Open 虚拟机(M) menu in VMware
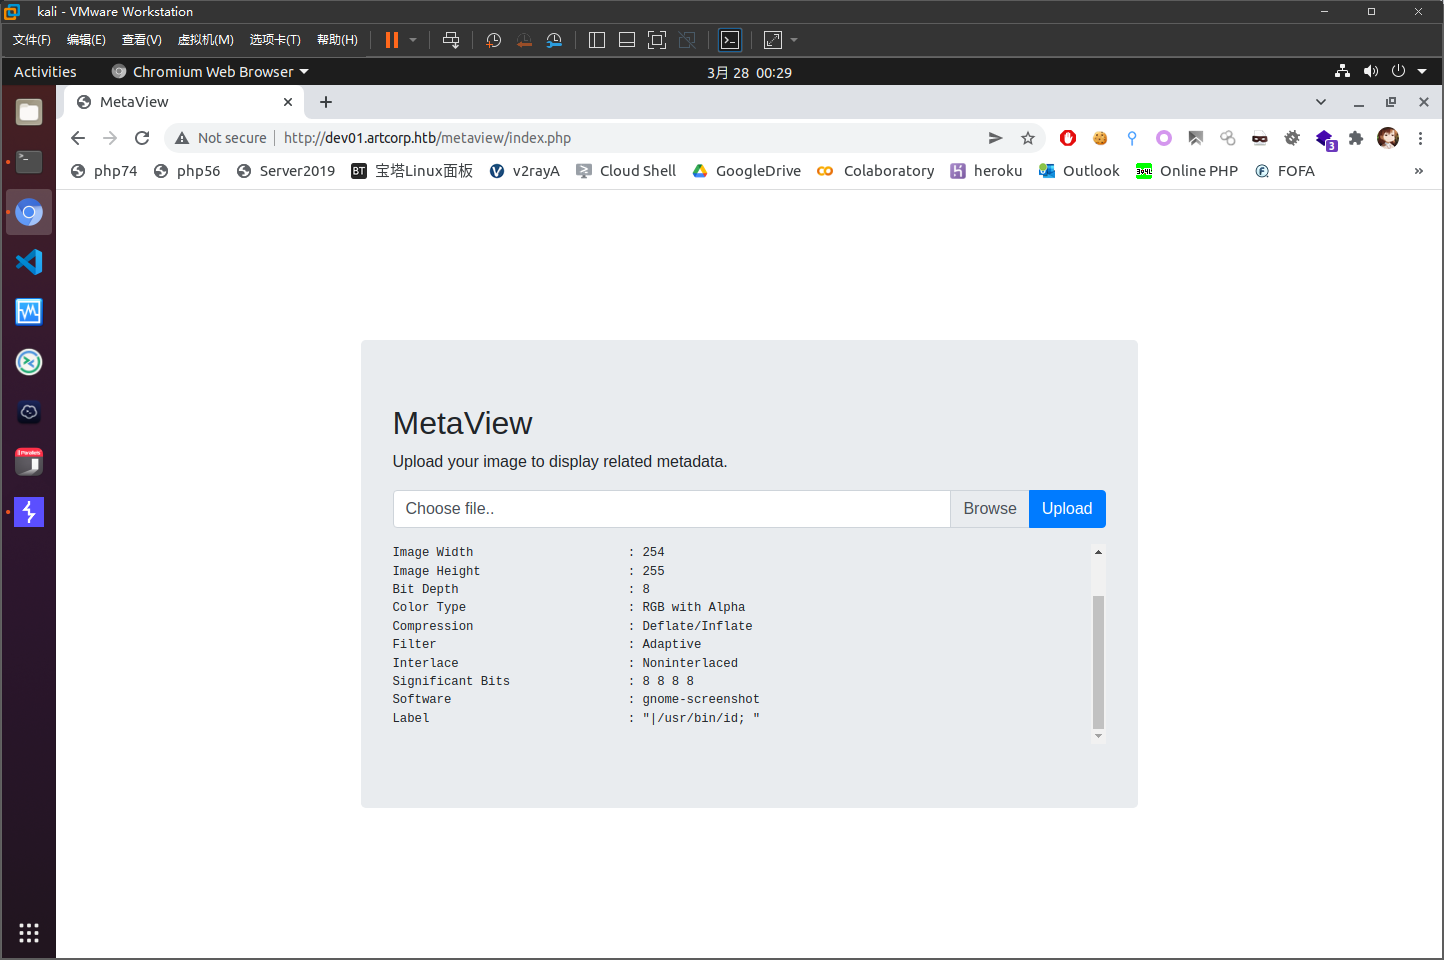 pos(205,40)
